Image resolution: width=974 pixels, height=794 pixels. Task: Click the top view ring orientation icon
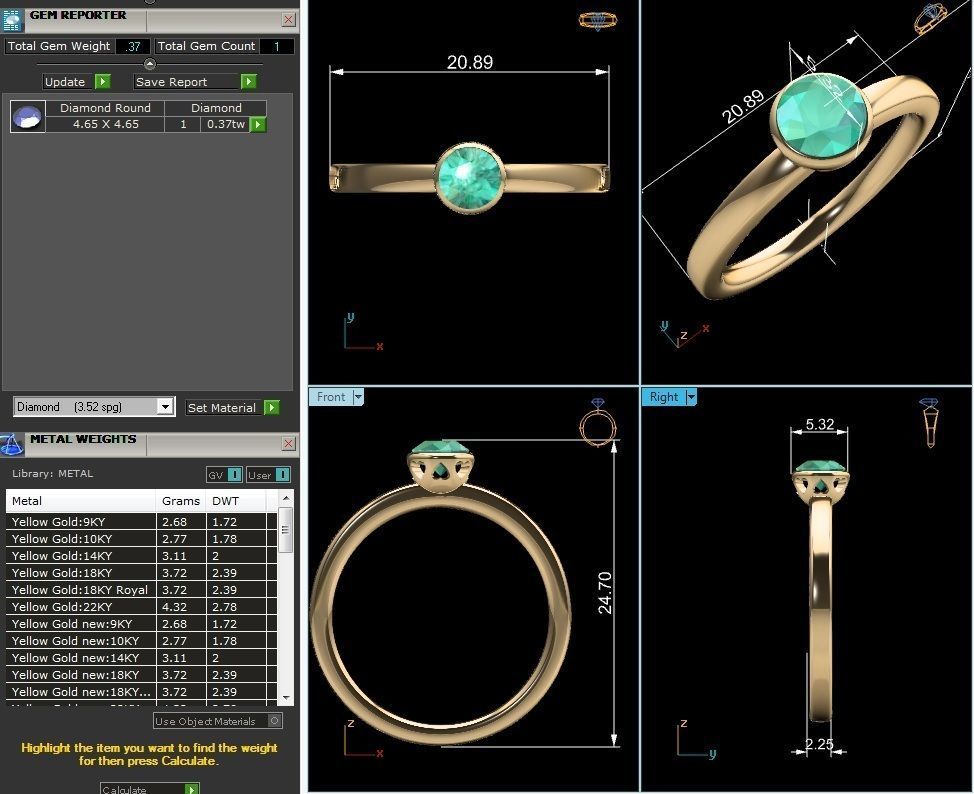(598, 21)
